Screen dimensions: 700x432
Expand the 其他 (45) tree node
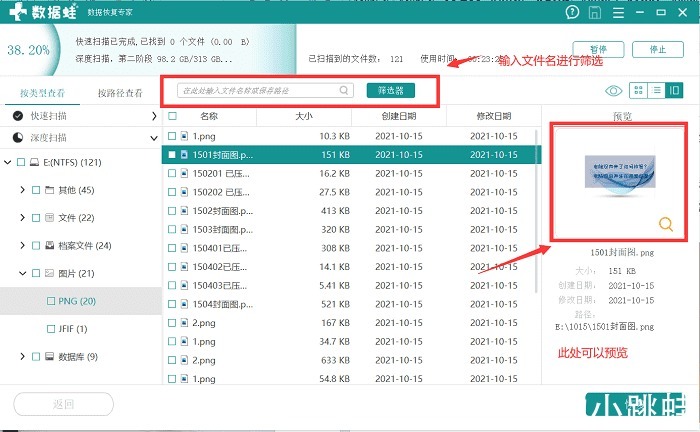[22, 190]
